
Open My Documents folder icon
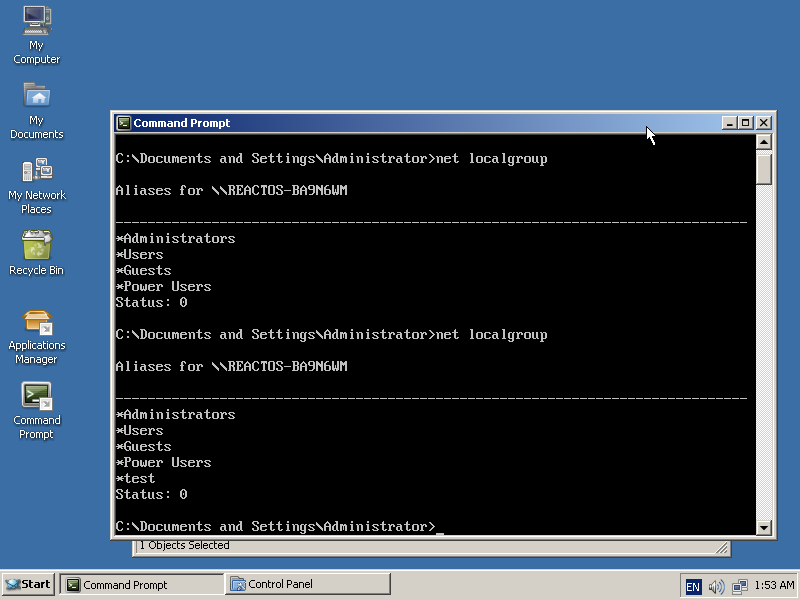click(37, 96)
